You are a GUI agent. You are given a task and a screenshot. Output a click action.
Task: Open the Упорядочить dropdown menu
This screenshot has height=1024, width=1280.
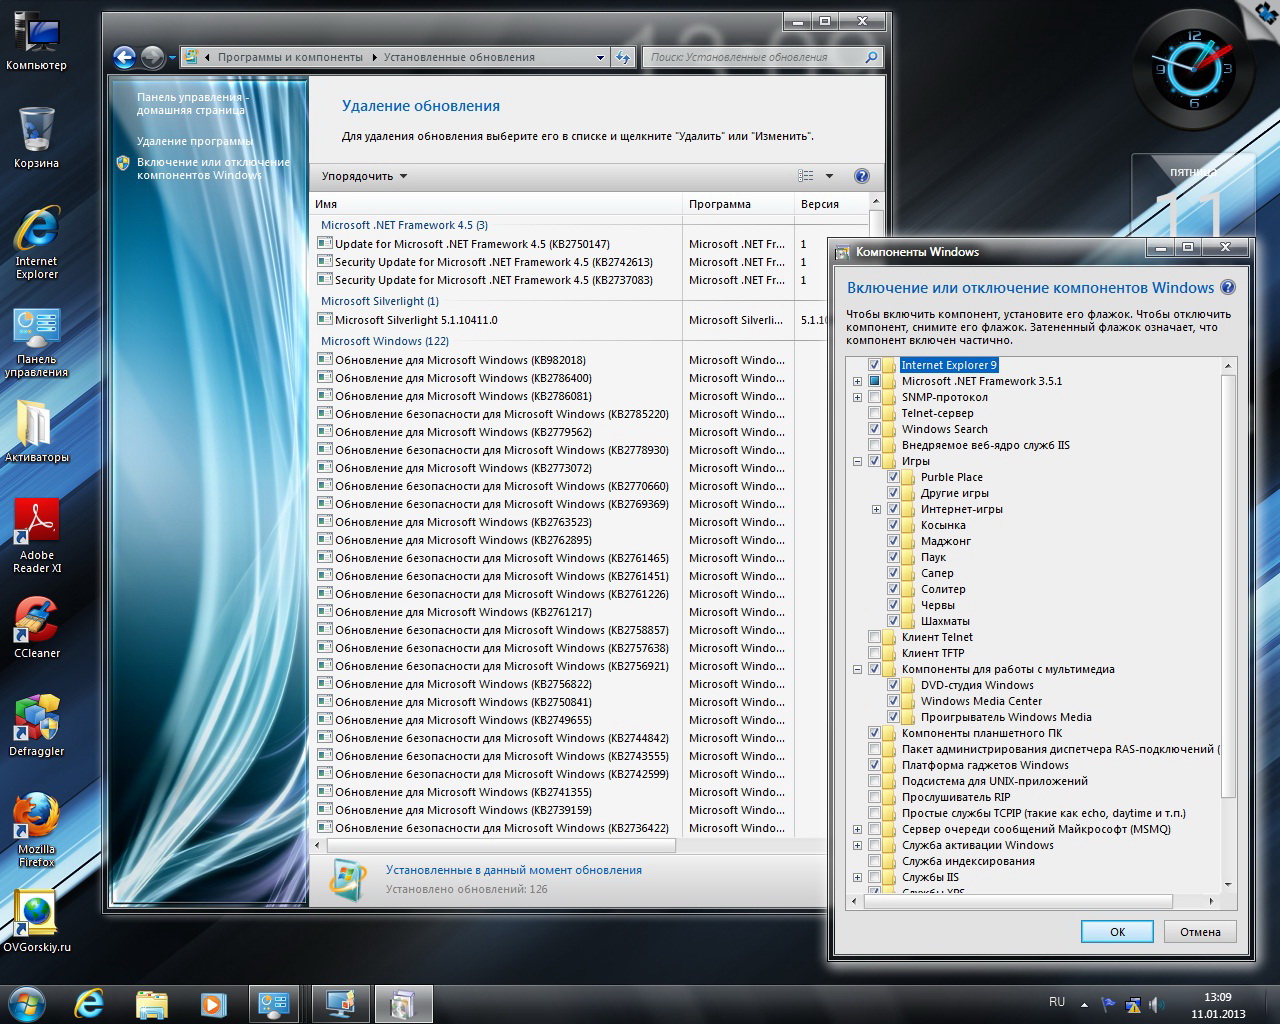pos(364,176)
